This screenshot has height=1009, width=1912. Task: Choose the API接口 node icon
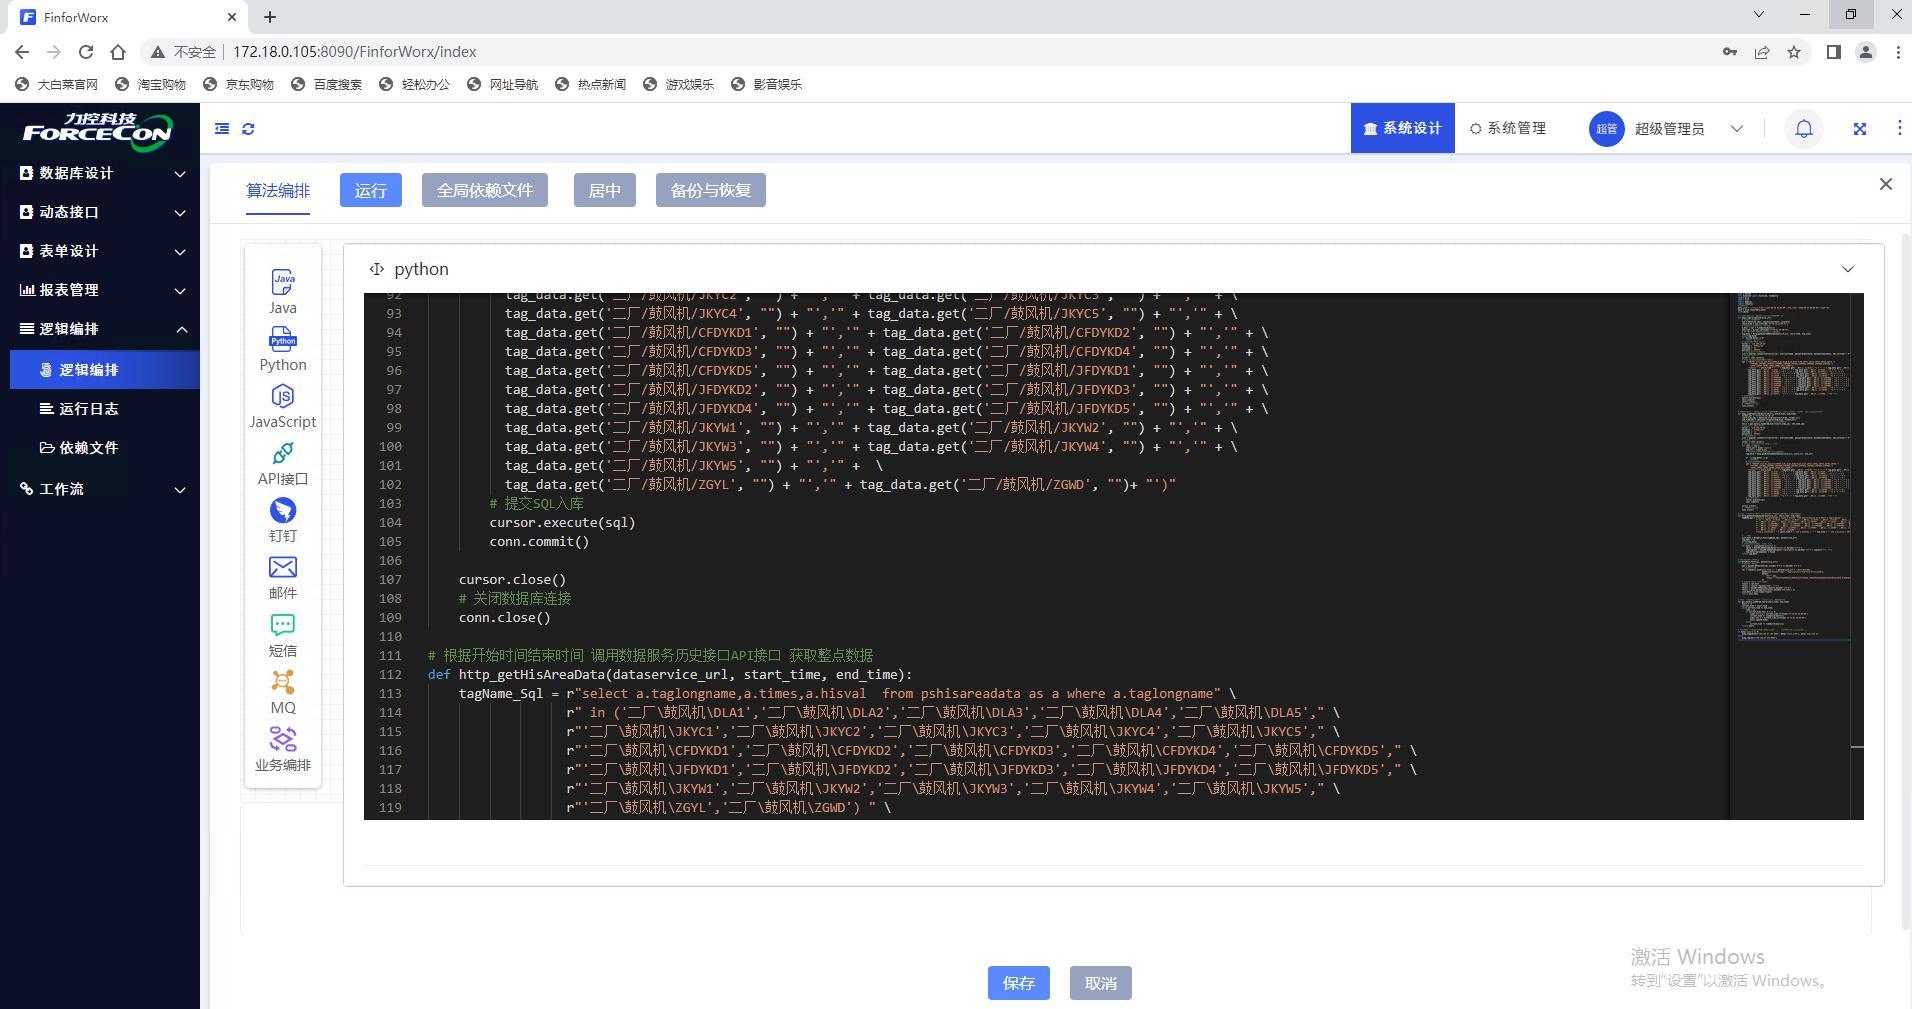[283, 453]
